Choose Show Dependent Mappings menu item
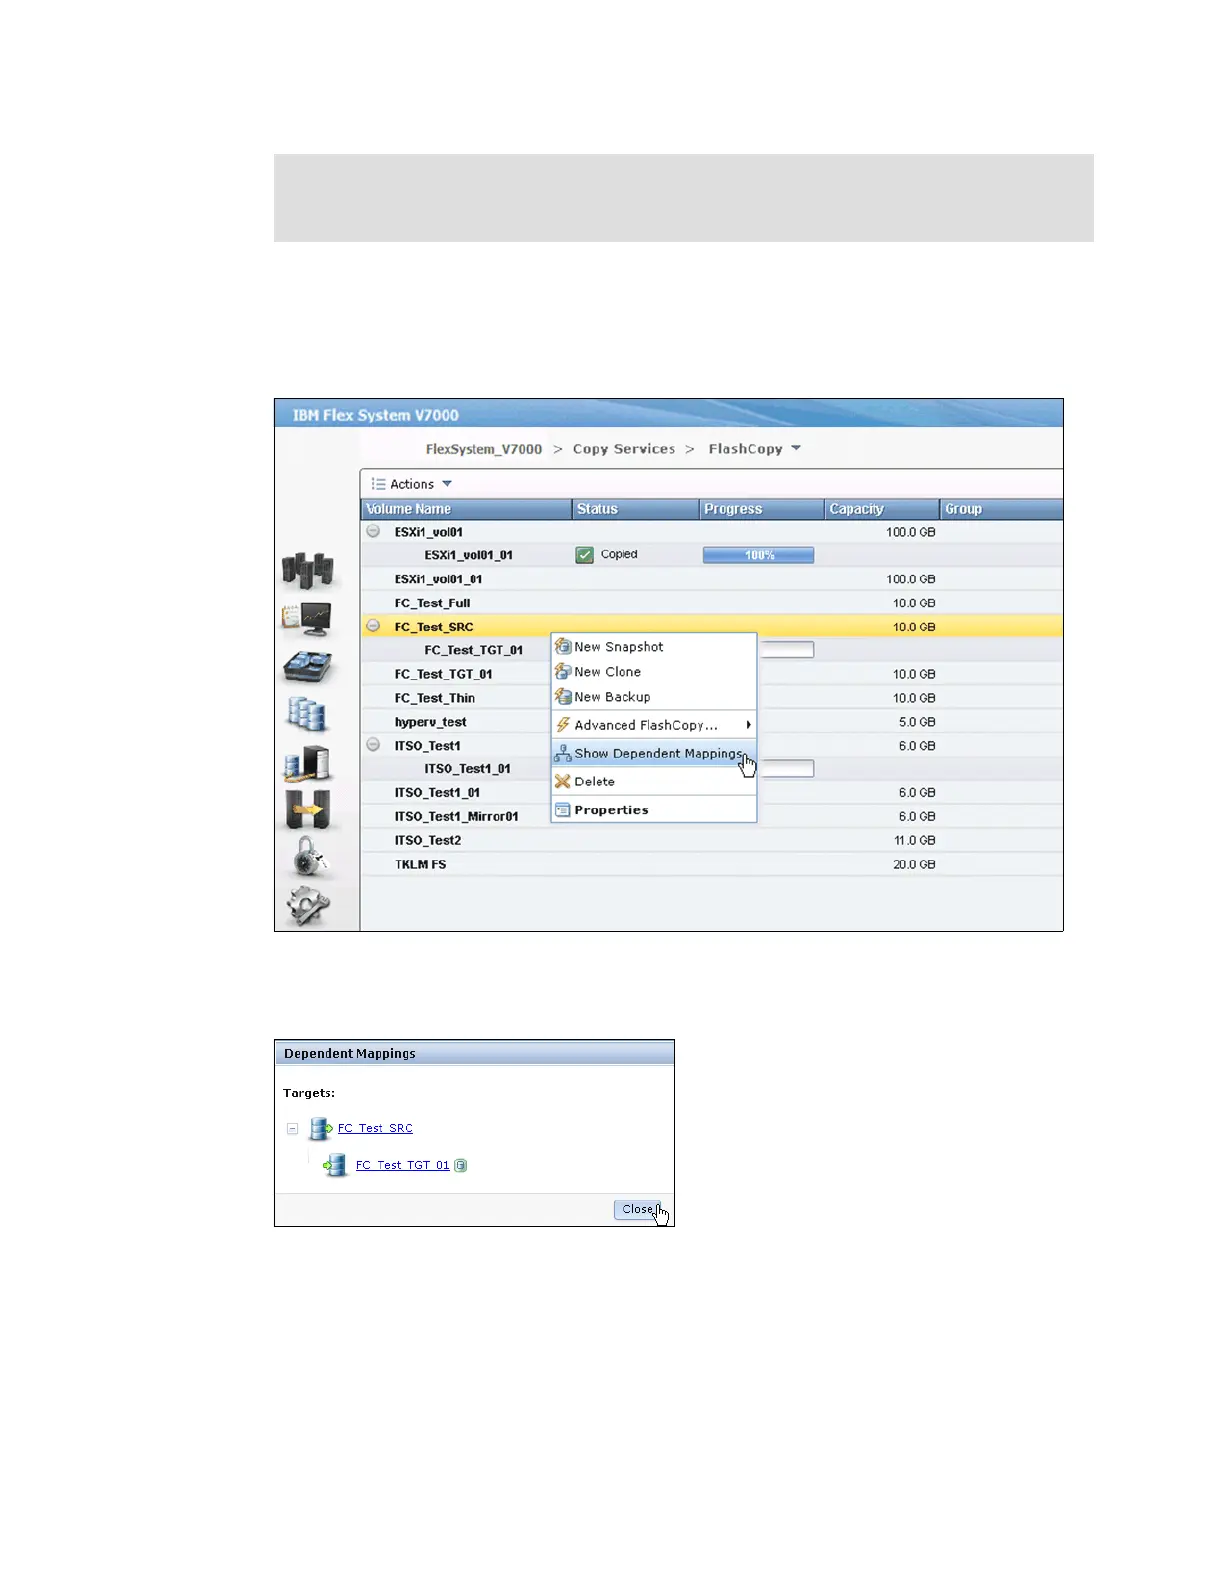 [654, 754]
